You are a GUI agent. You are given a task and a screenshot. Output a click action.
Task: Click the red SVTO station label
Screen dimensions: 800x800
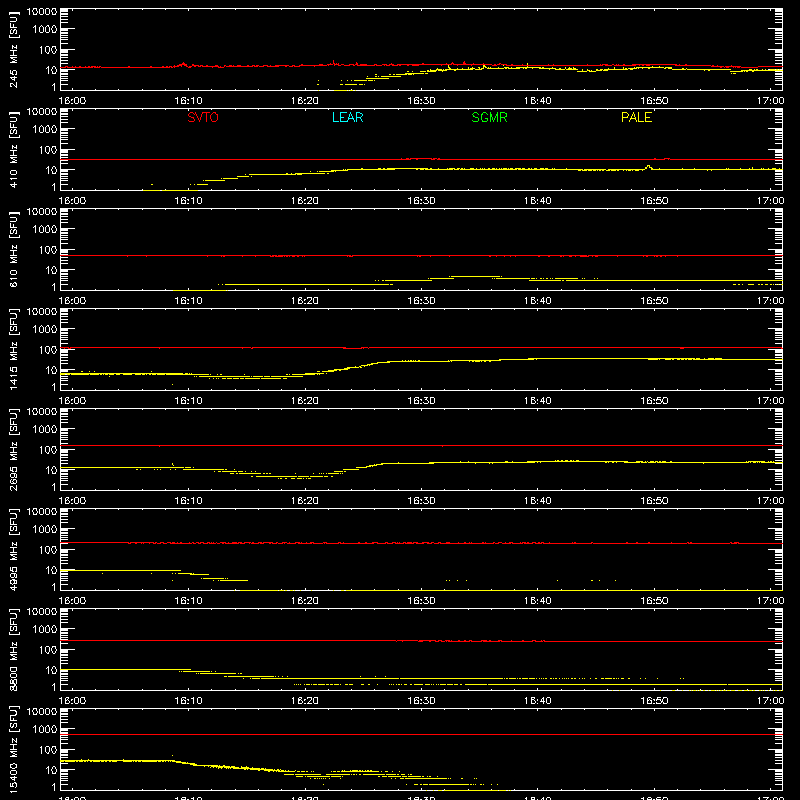203,117
